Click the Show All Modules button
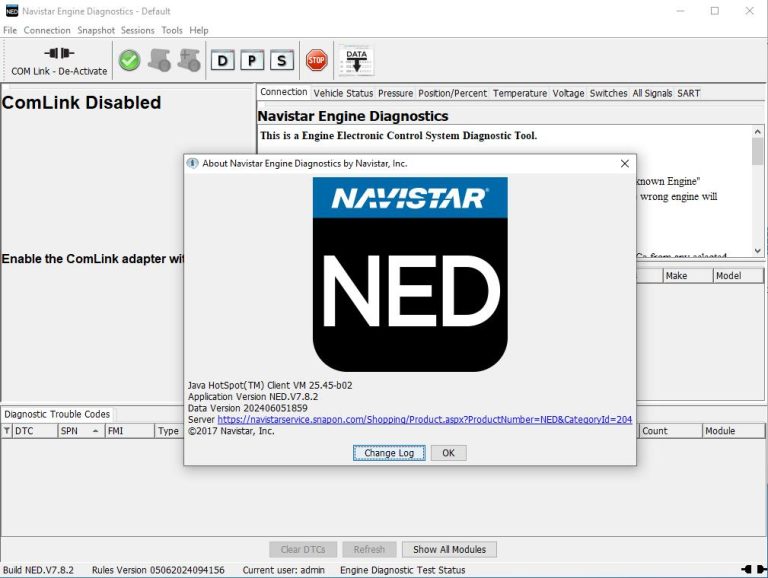The width and height of the screenshot is (768, 578). coord(449,550)
